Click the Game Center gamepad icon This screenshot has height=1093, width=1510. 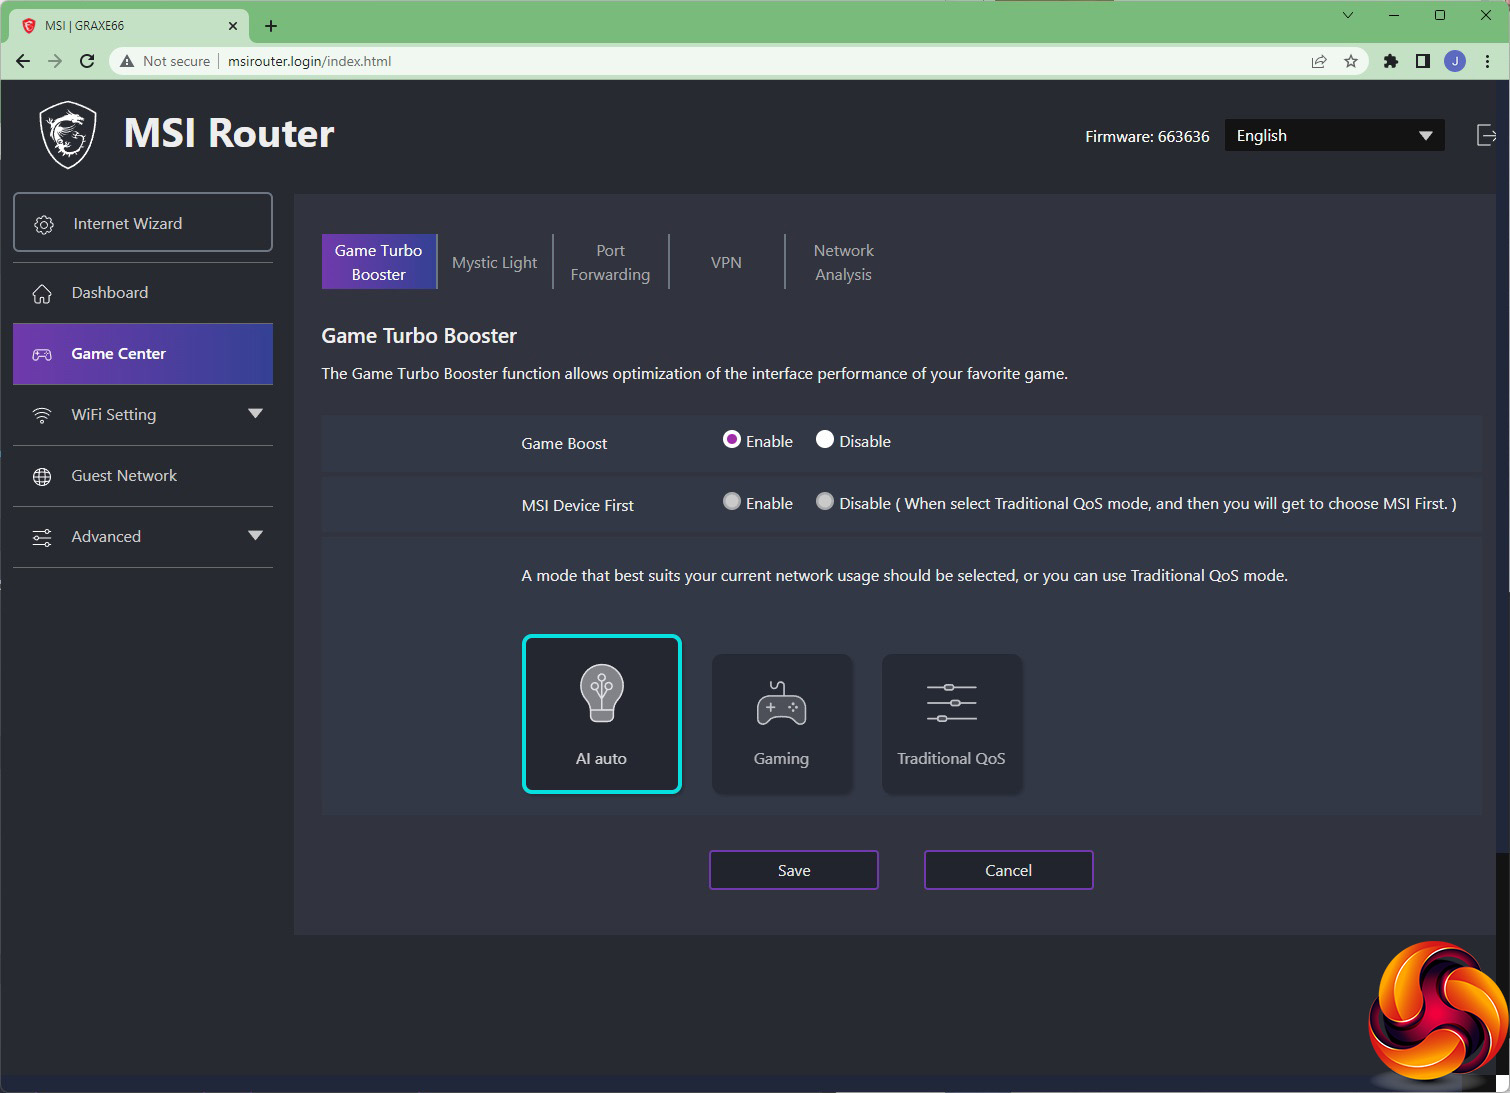[42, 354]
